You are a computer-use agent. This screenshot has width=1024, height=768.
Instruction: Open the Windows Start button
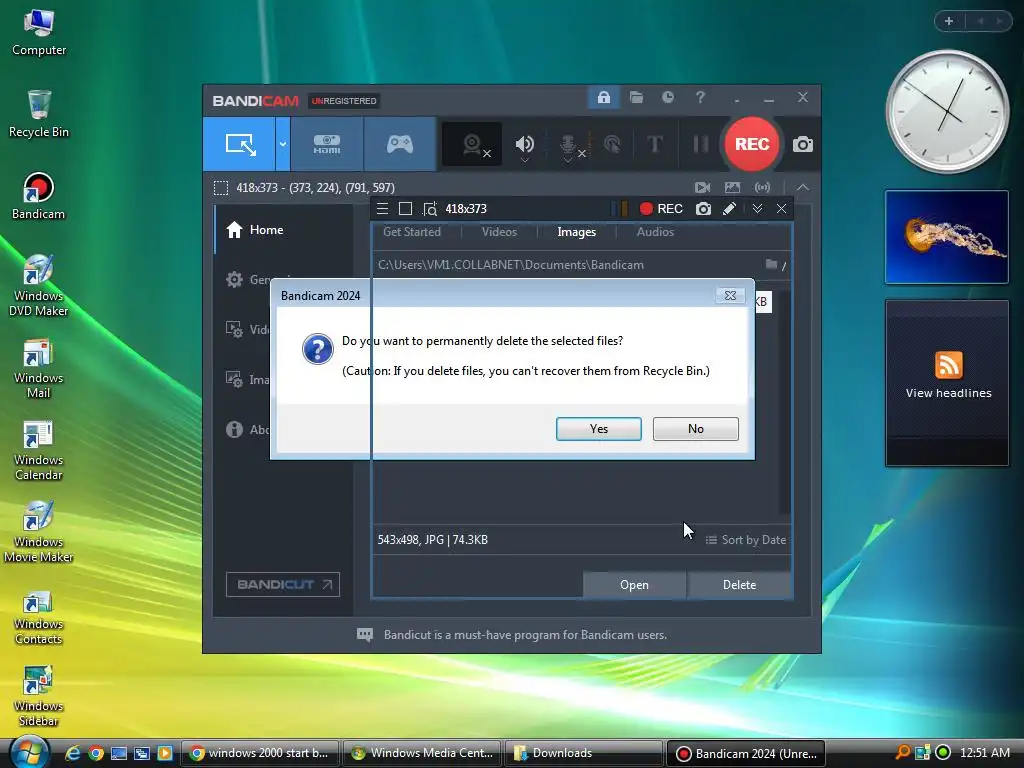click(29, 752)
